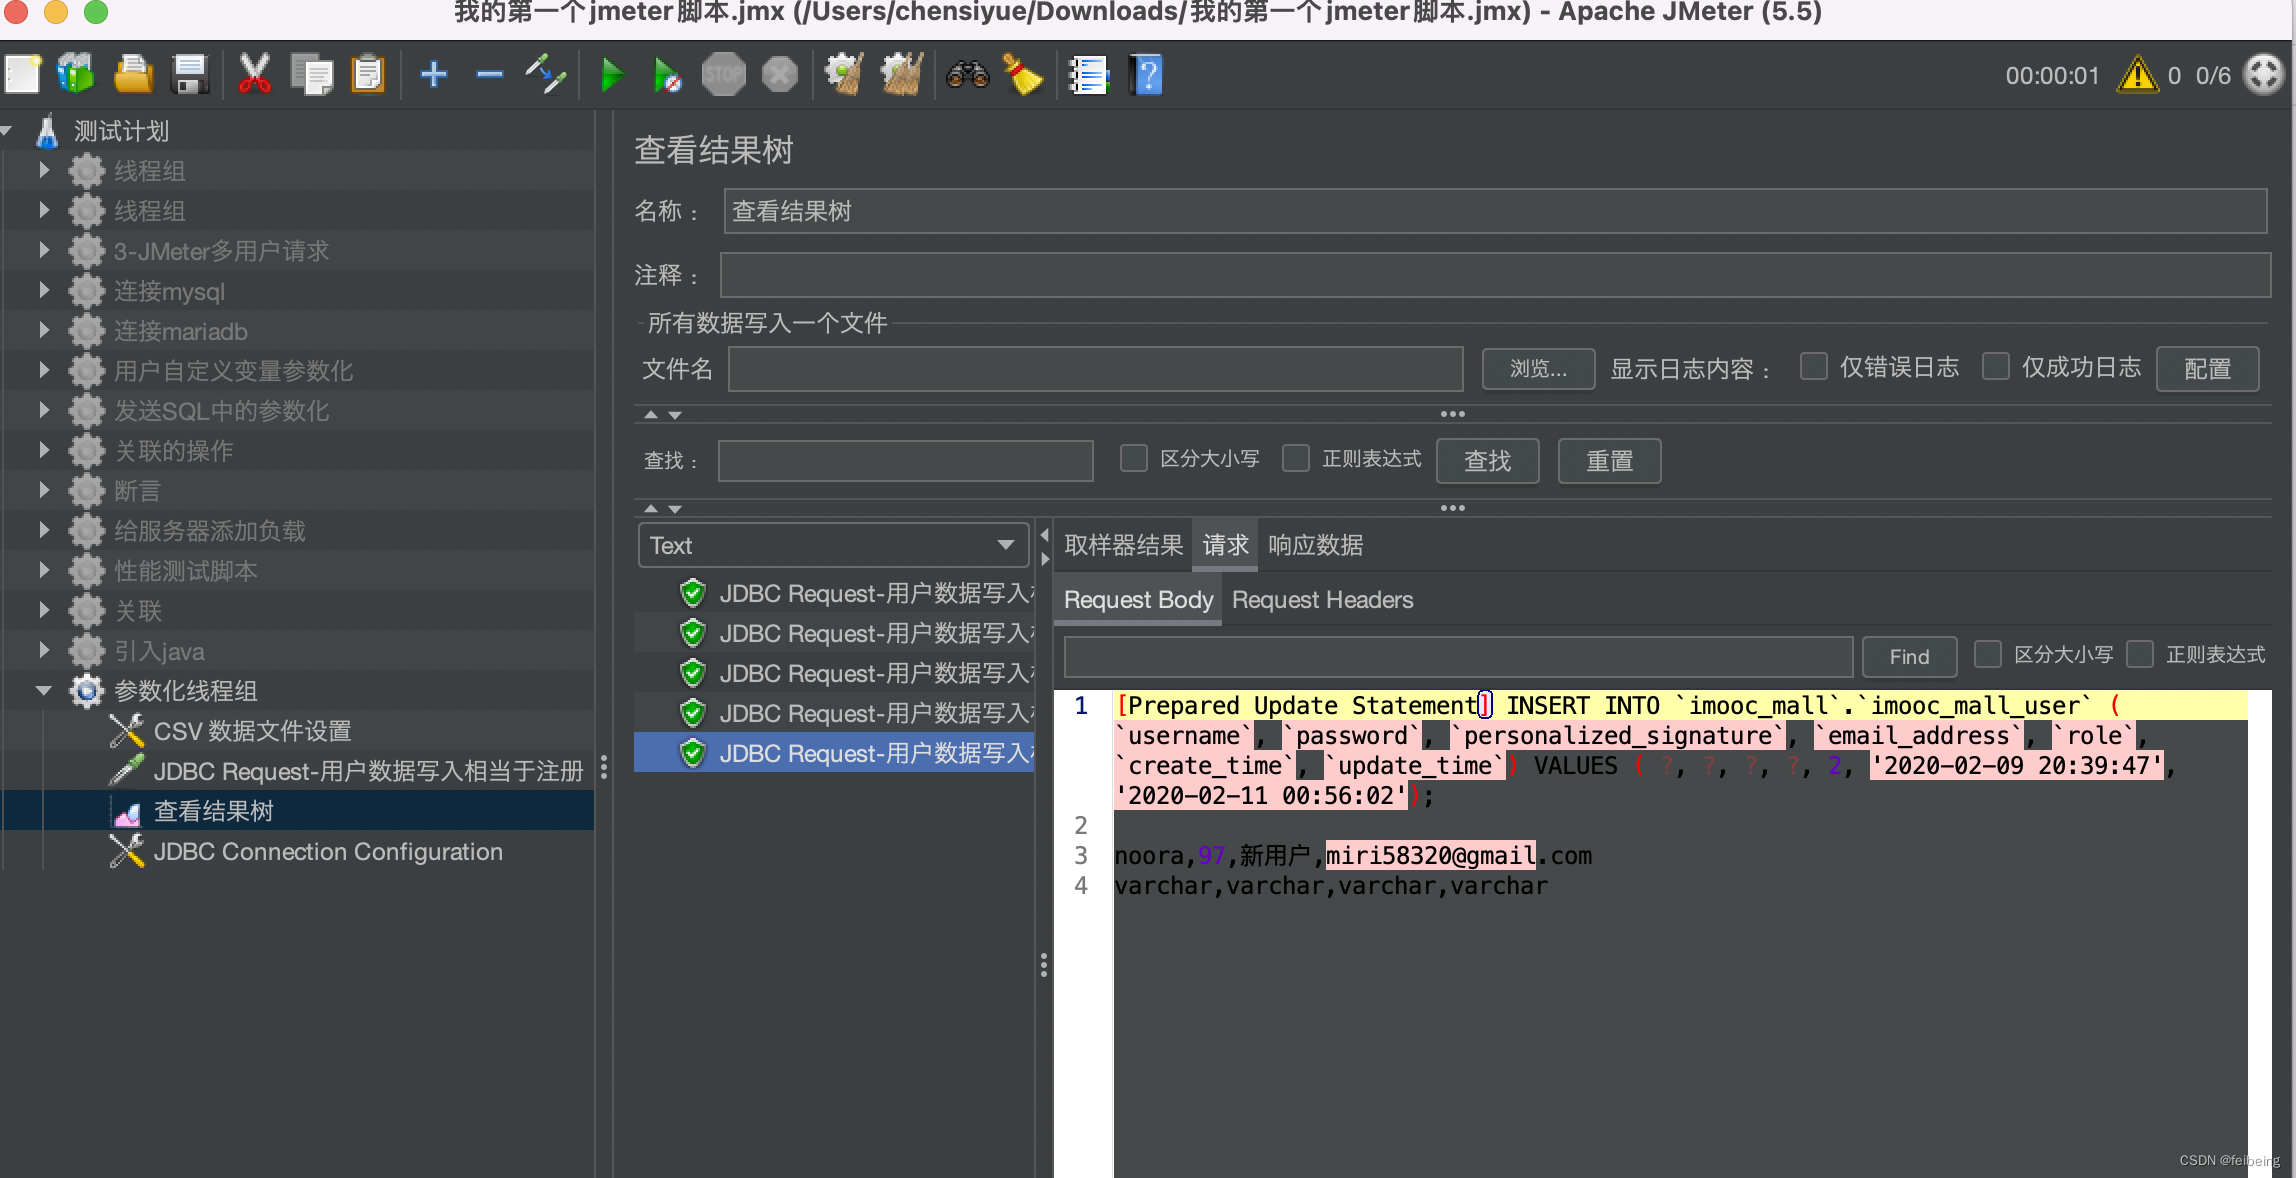Toggle 正则表达式 checkbox next to Find
Image resolution: width=2296 pixels, height=1178 pixels.
(2140, 654)
